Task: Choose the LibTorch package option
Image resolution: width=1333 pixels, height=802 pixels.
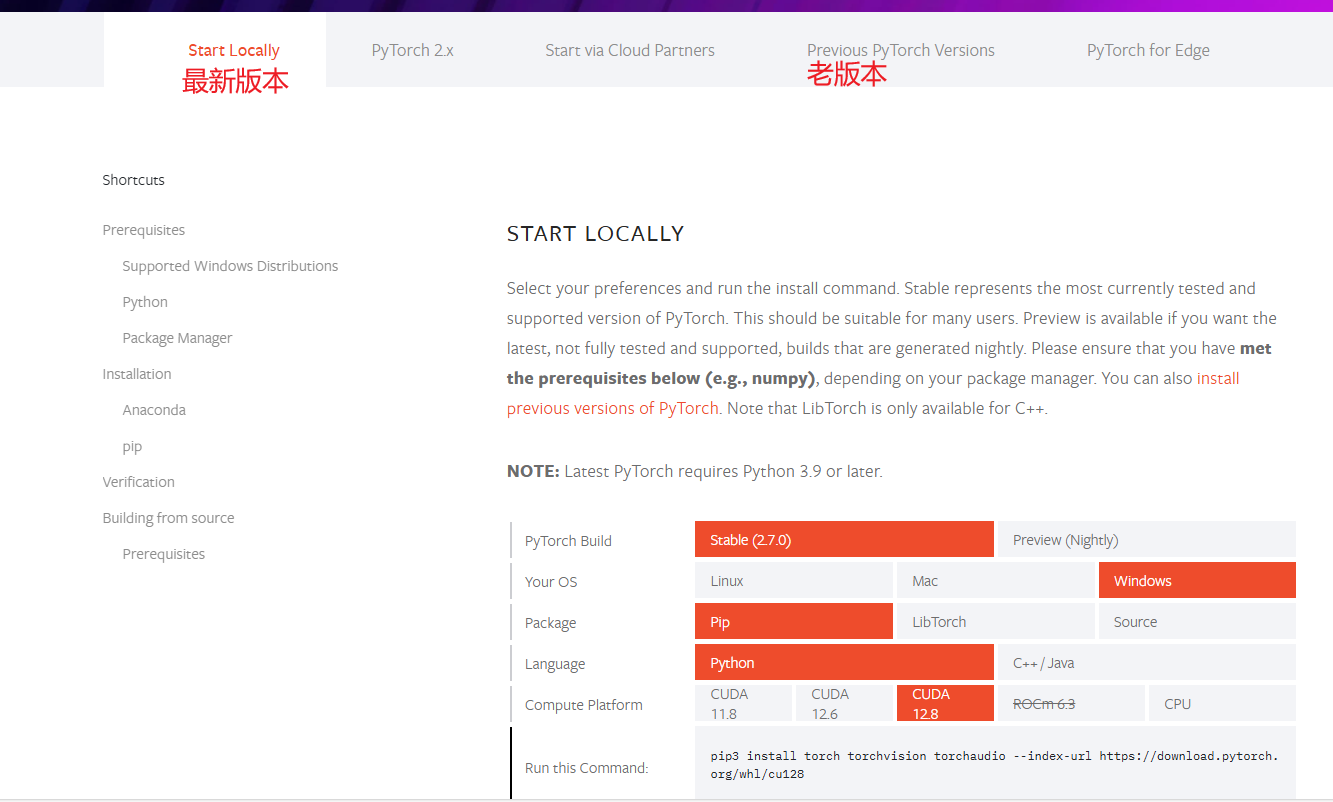Action: pyautogui.click(x=995, y=621)
